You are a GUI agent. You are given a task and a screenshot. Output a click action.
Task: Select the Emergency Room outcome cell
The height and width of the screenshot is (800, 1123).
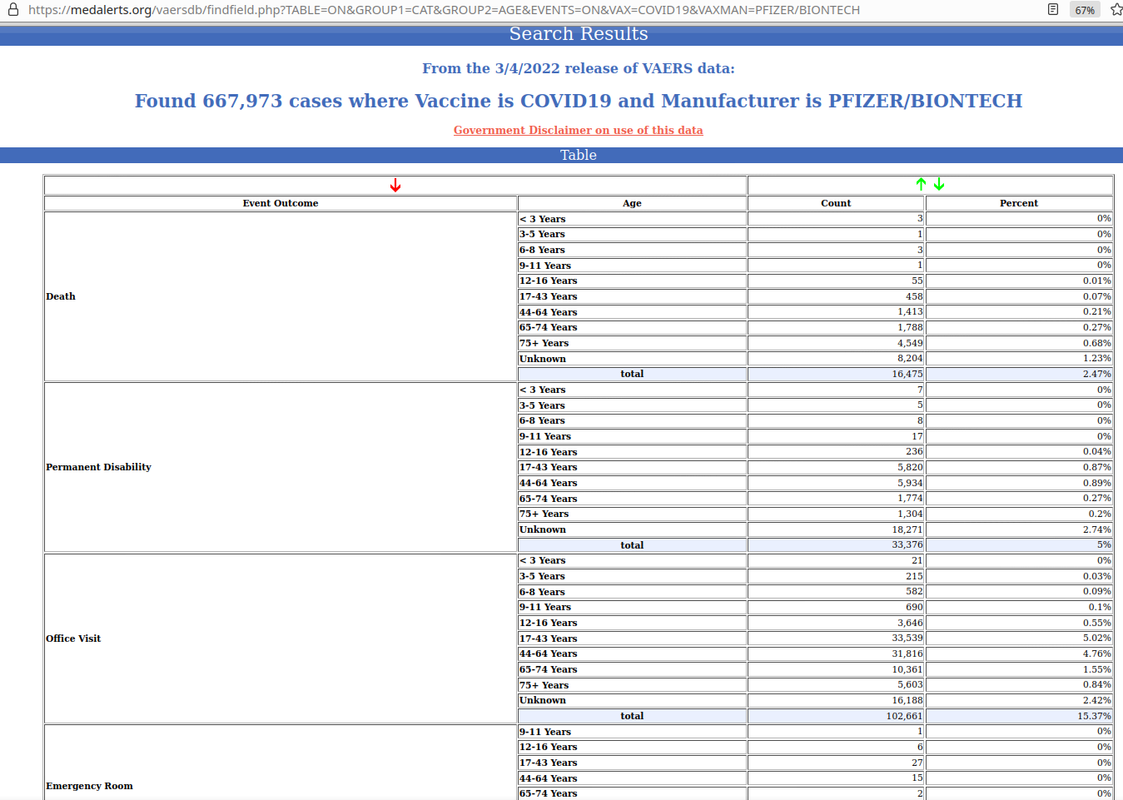point(280,763)
